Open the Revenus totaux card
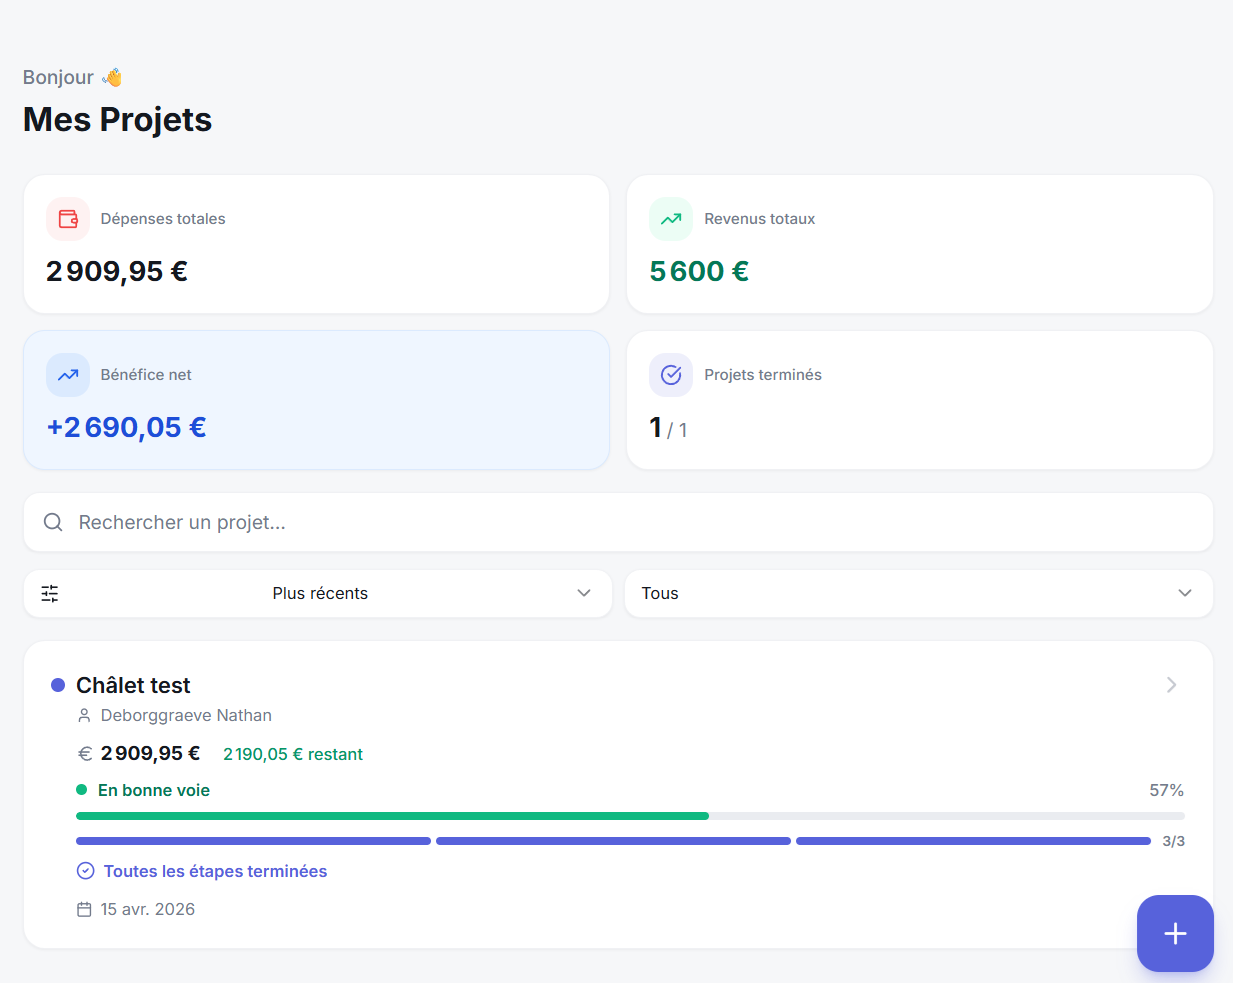Screen dimensions: 1233x983 (920, 244)
